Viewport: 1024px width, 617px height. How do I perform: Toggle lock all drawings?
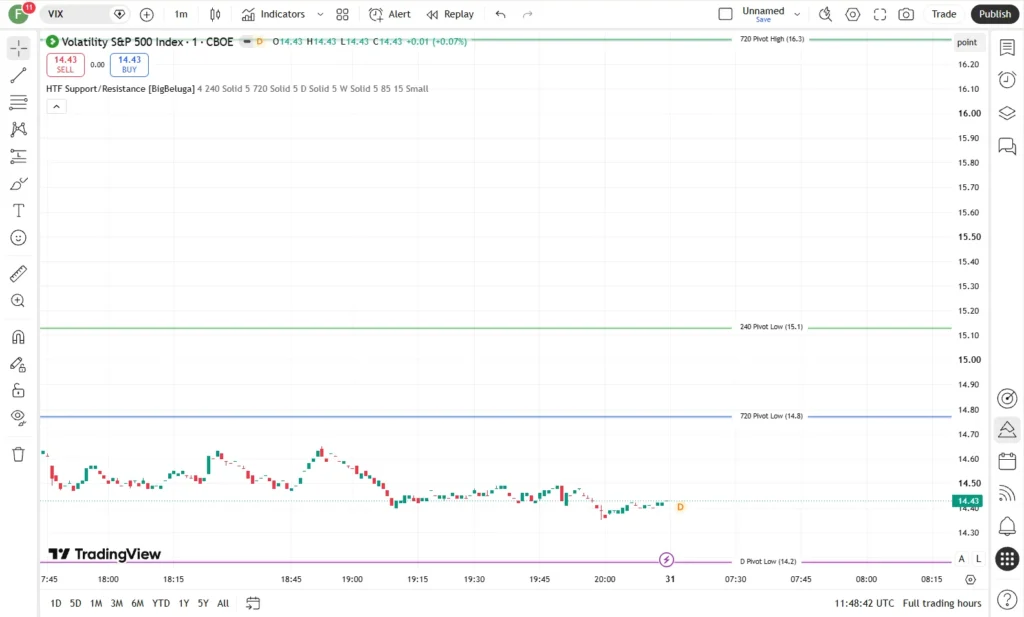(18, 391)
